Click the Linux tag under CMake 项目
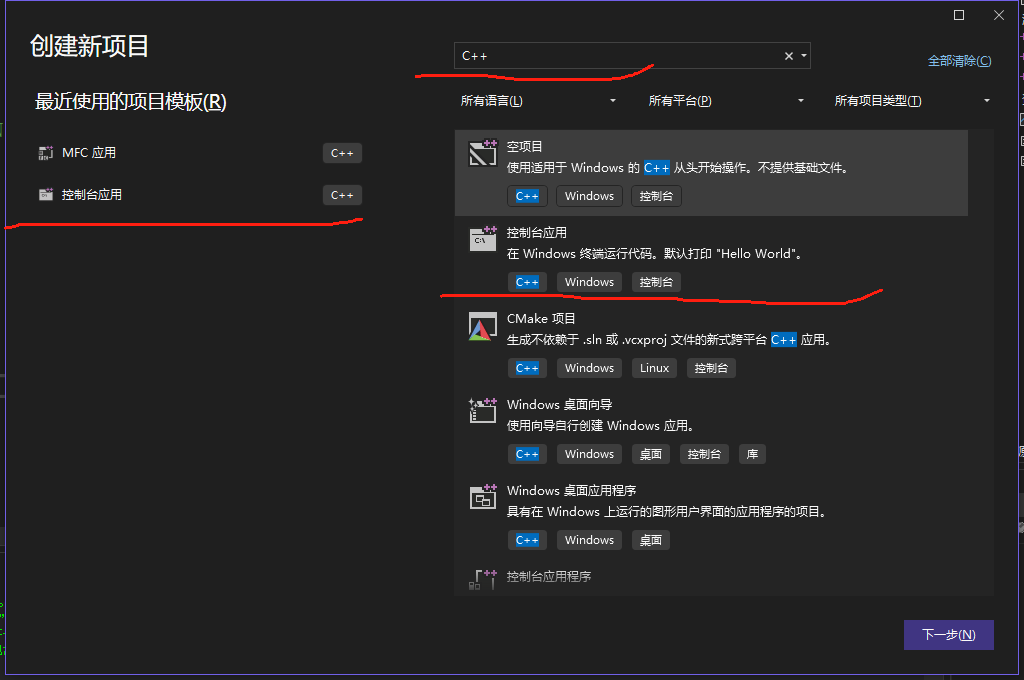 point(654,368)
